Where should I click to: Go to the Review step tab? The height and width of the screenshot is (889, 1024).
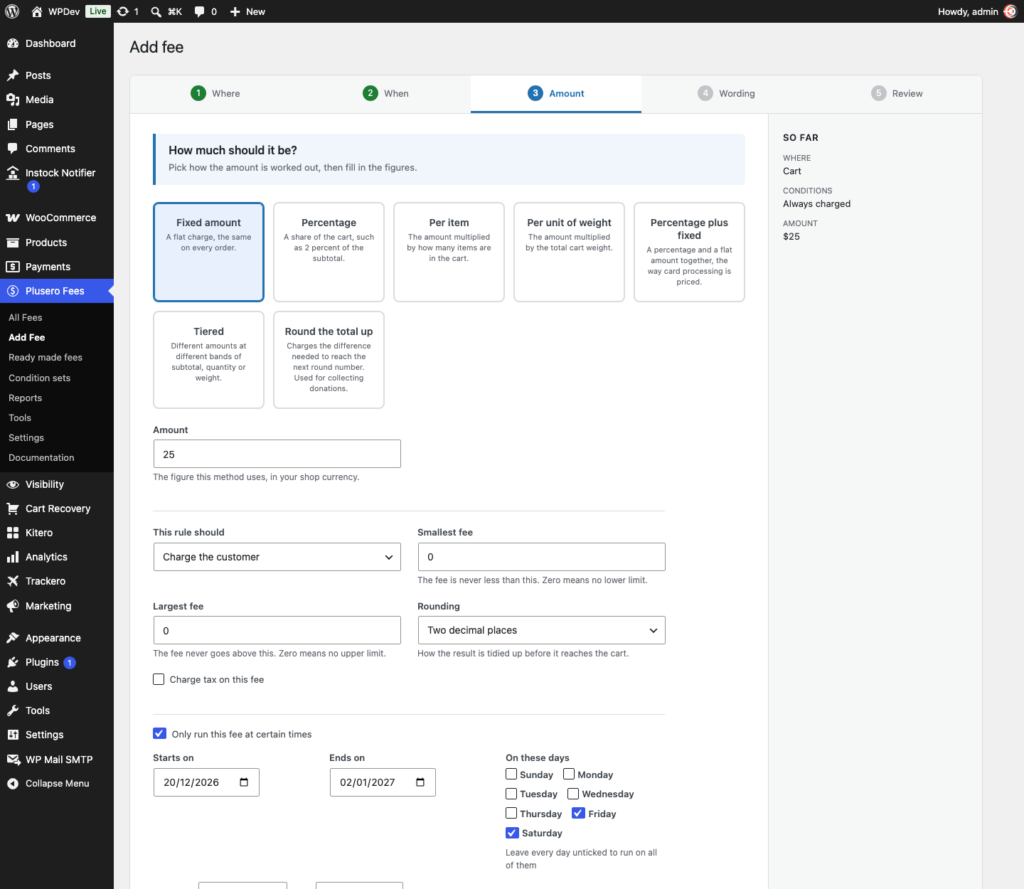coord(897,93)
